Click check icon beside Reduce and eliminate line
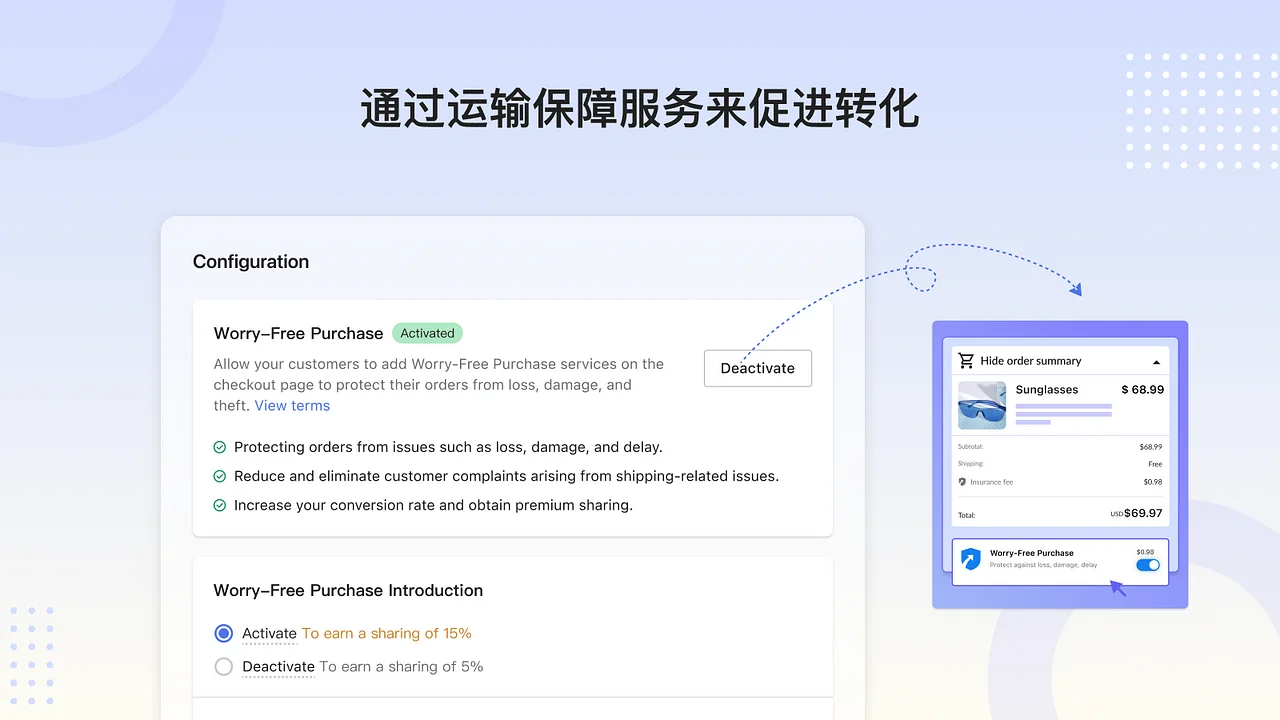This screenshot has height=720, width=1280. [x=220, y=476]
